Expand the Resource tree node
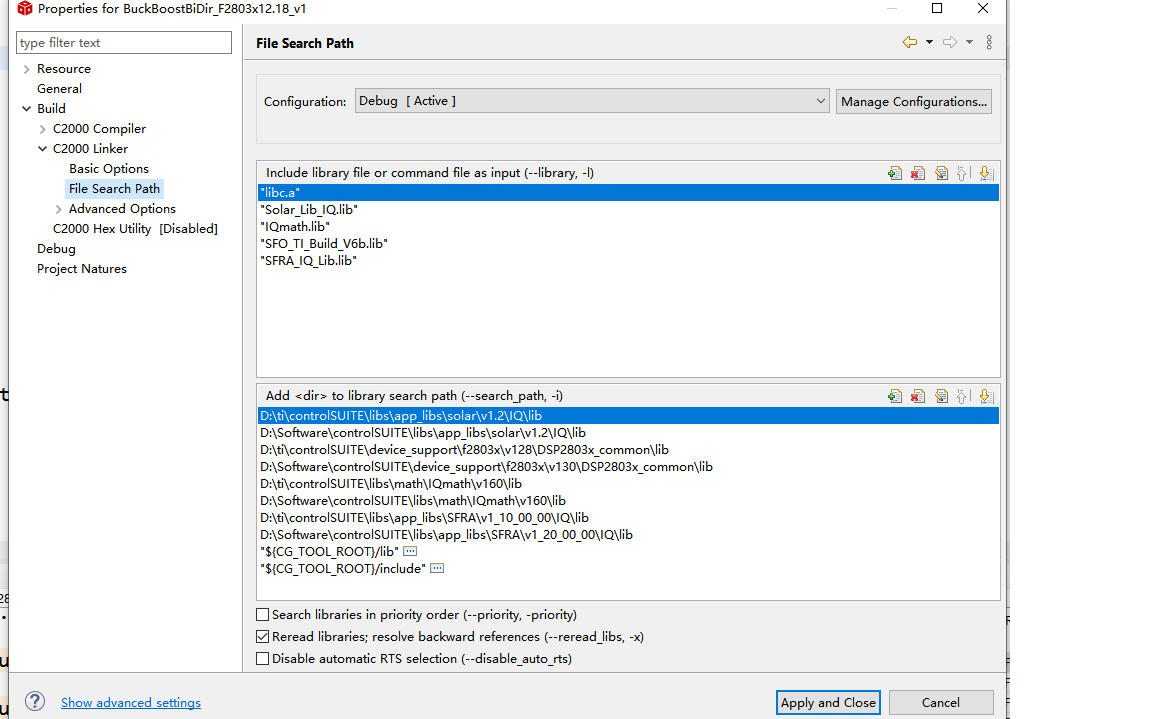 click(26, 69)
